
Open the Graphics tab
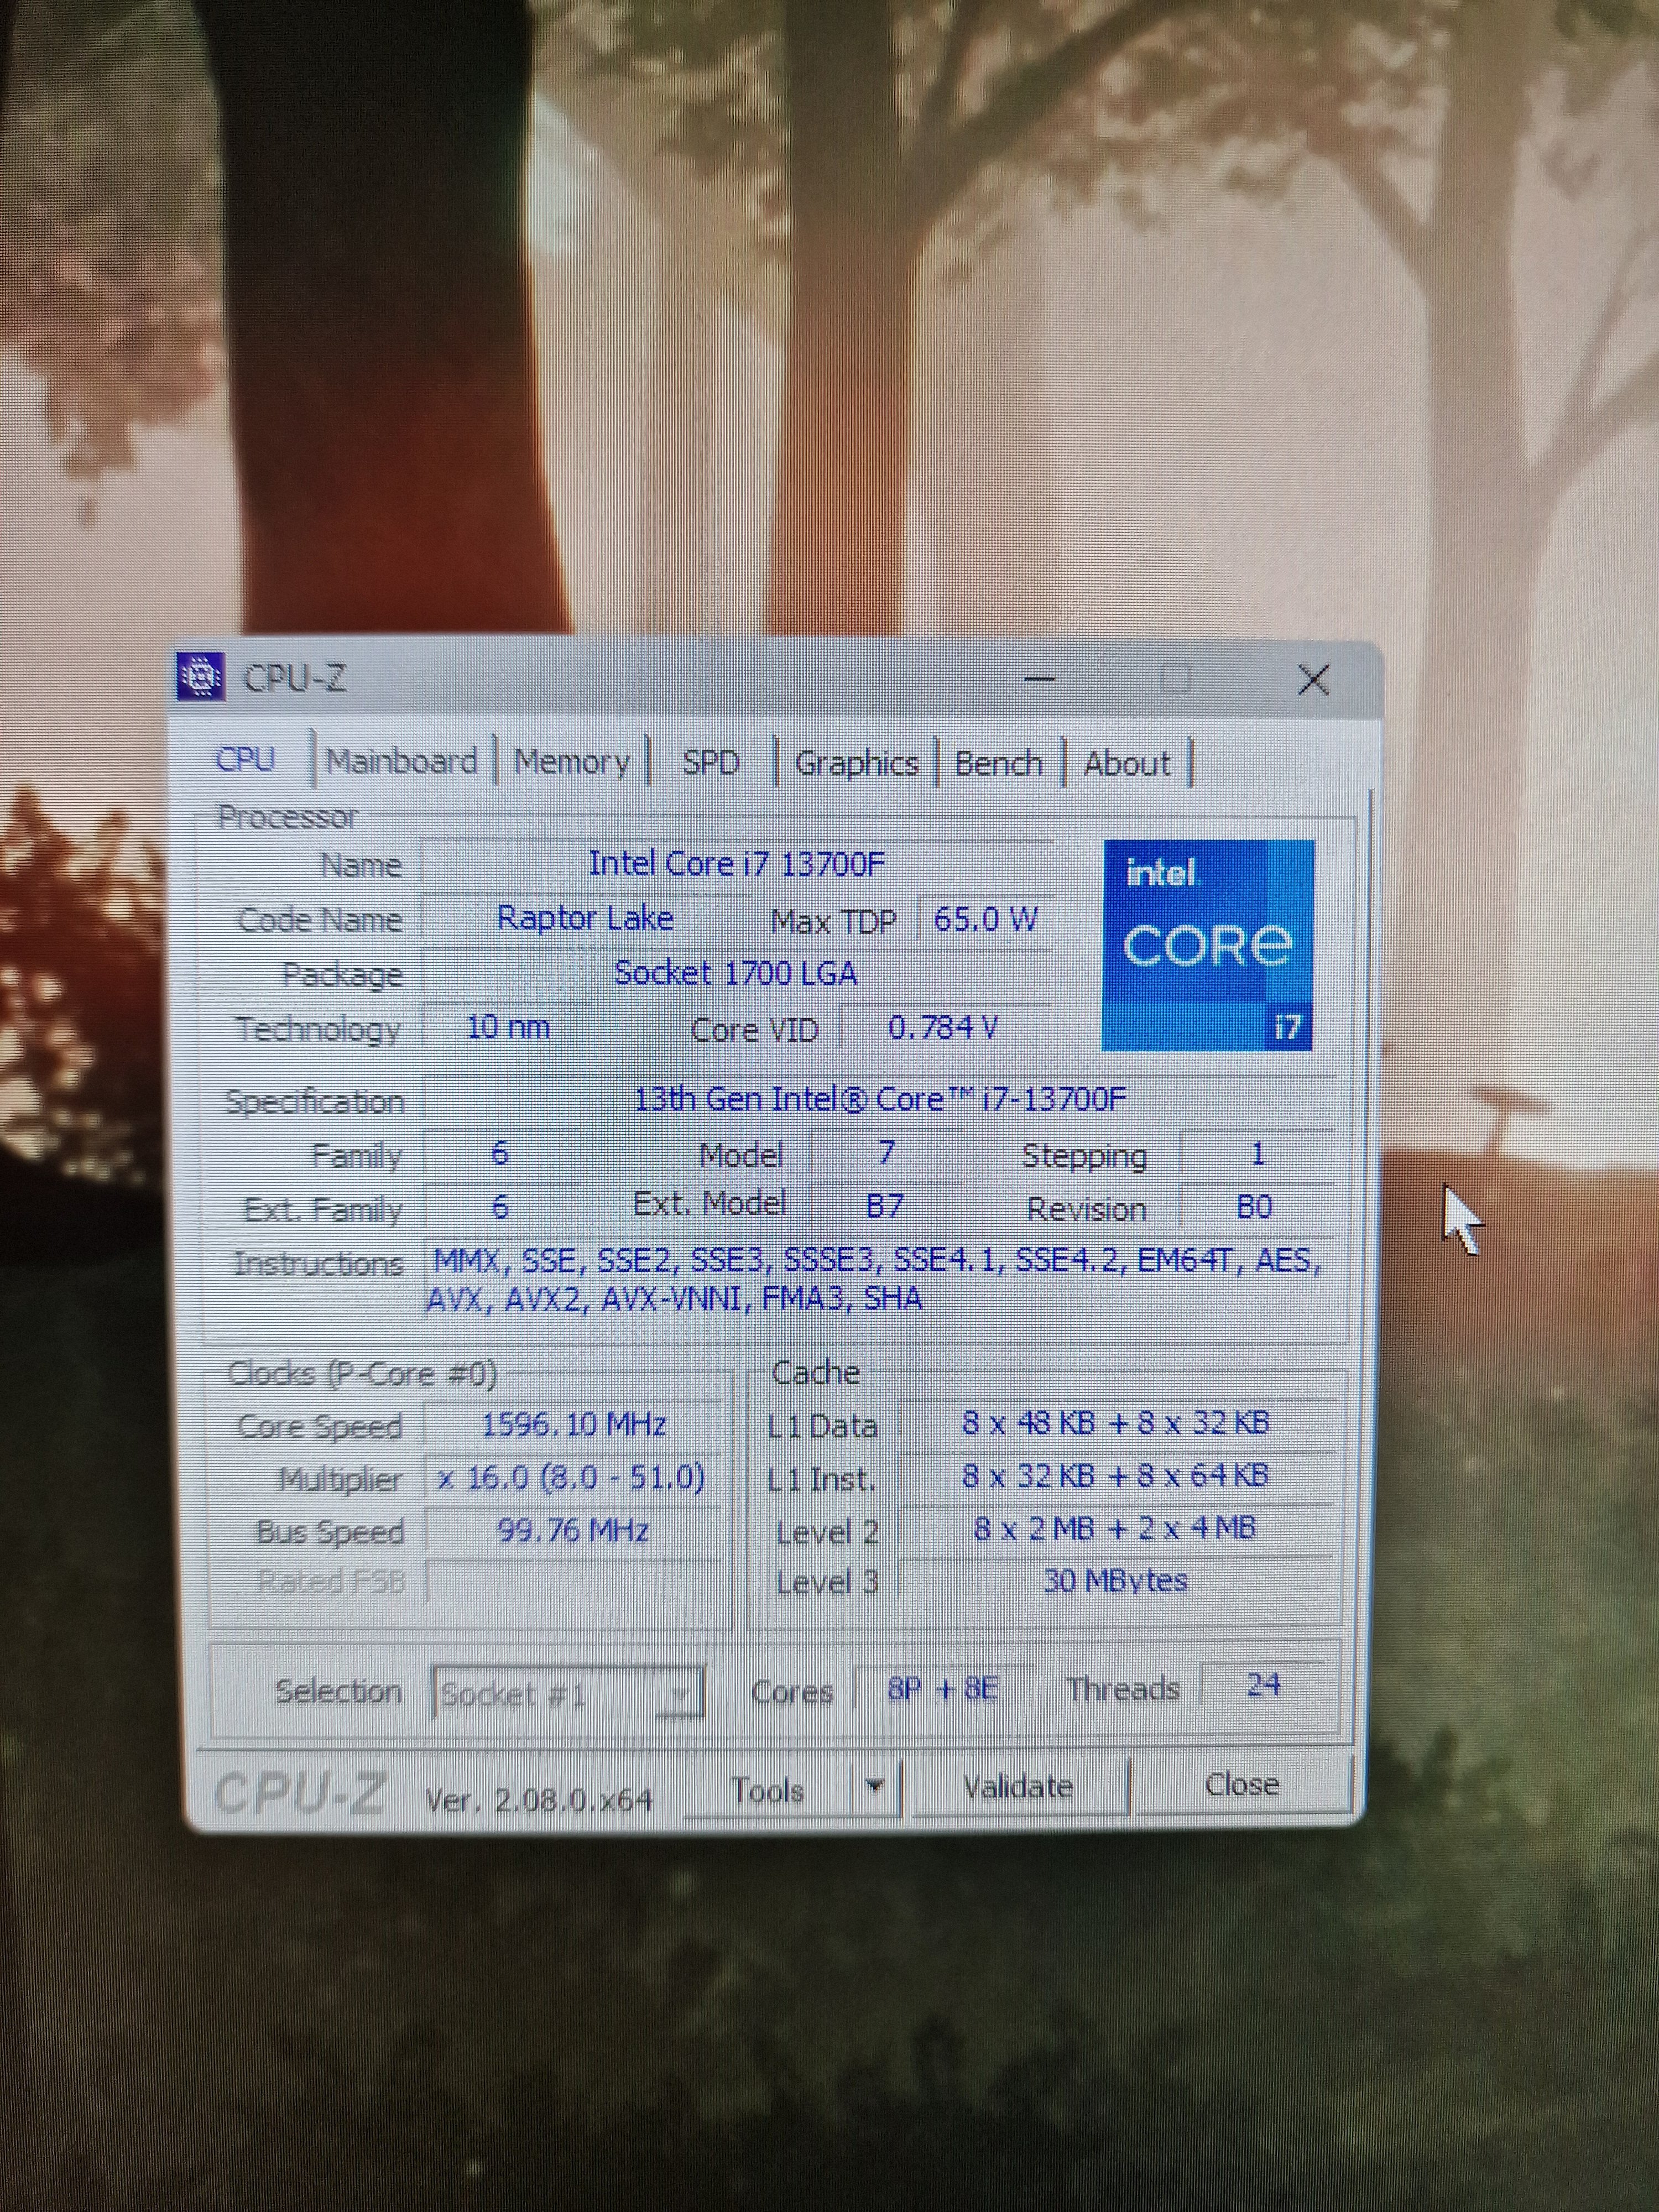pyautogui.click(x=856, y=764)
